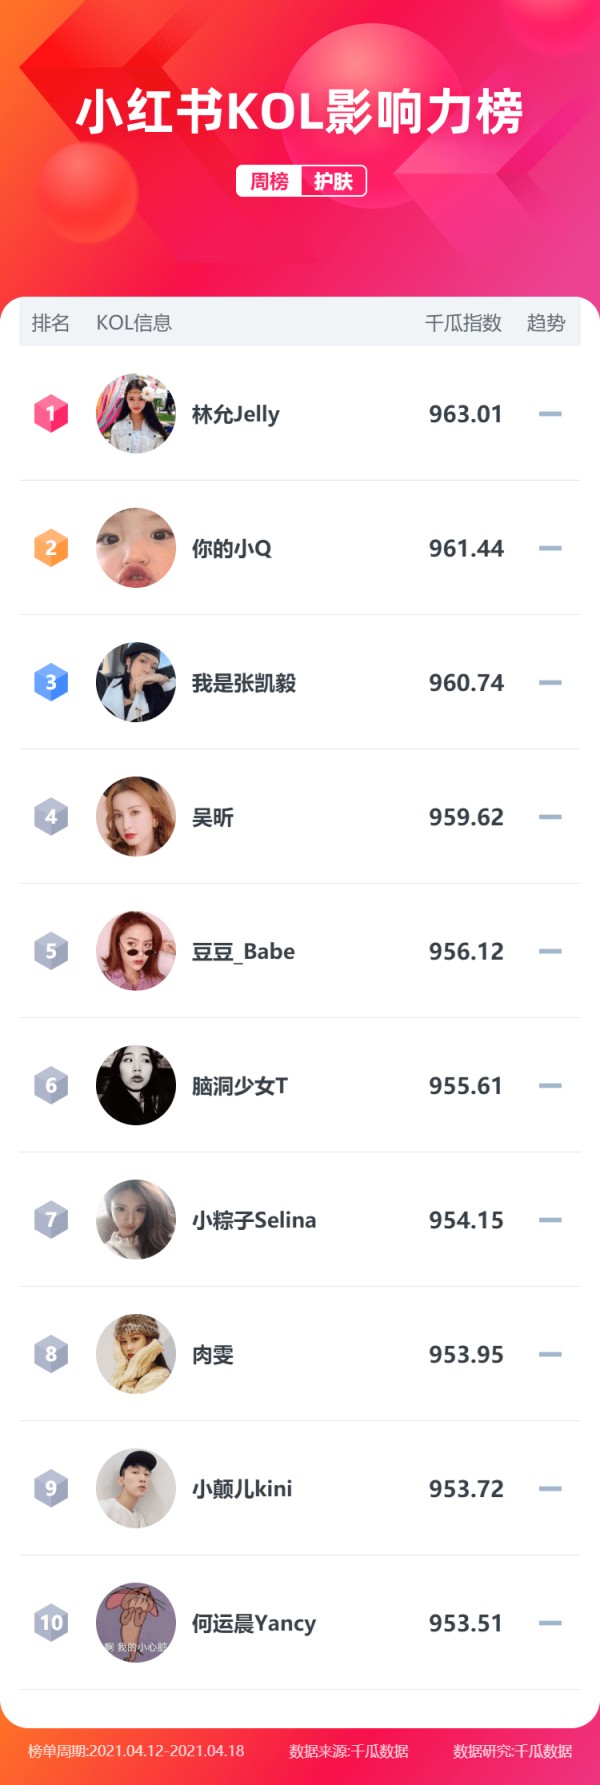The height and width of the screenshot is (1785, 600).
Task: Click the rank 1 pink badge icon
Action: 51,413
